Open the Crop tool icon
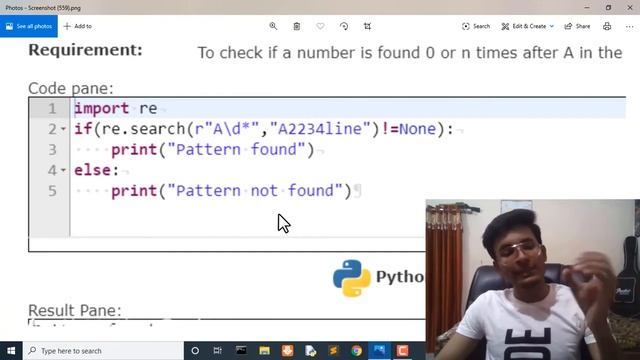640x360 pixels. pyautogui.click(x=367, y=26)
